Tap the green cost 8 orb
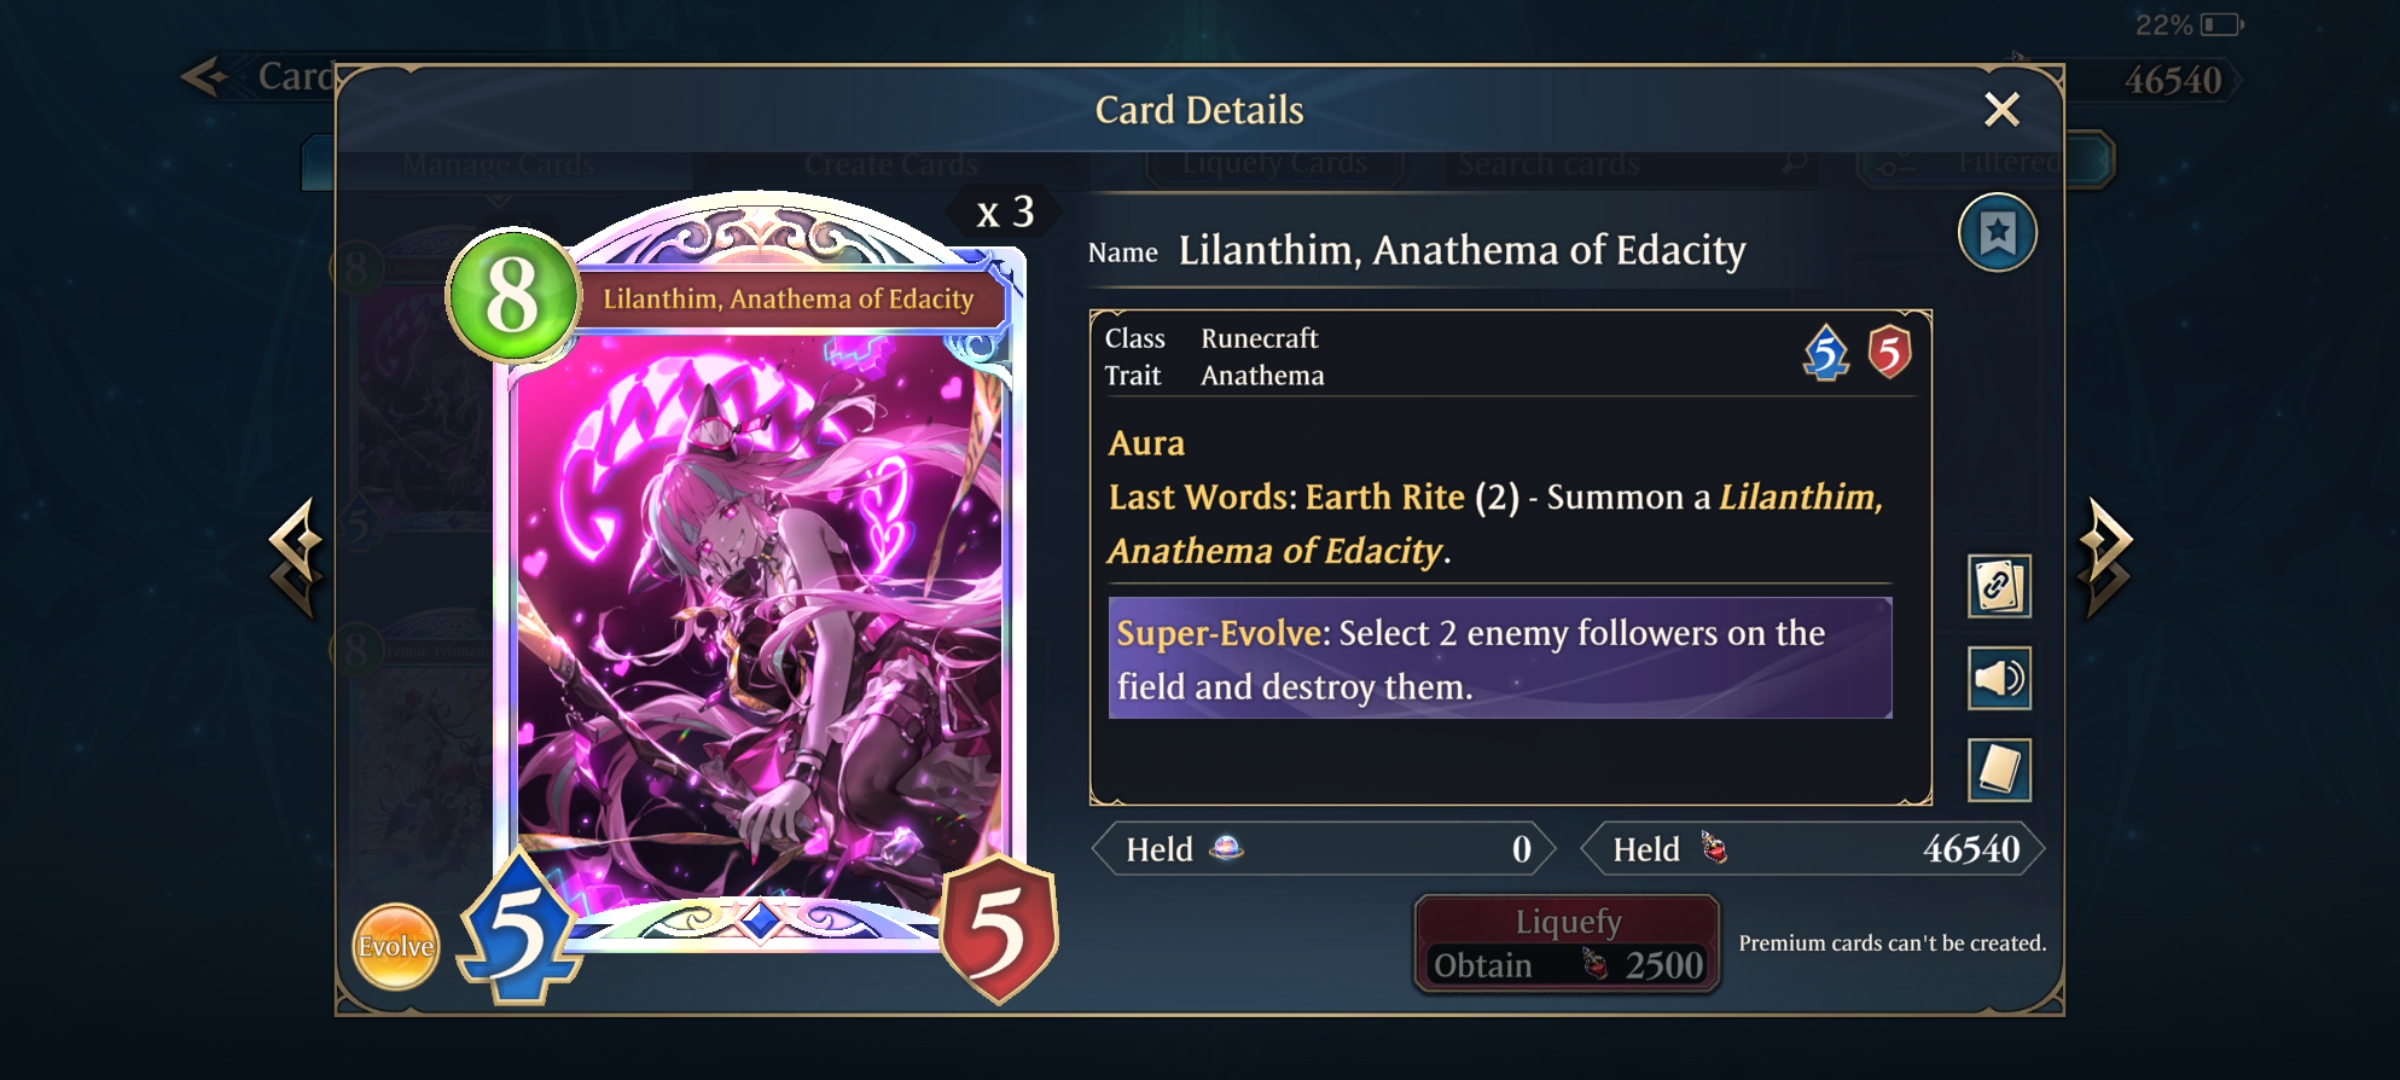The image size is (2400, 1080). [x=513, y=296]
